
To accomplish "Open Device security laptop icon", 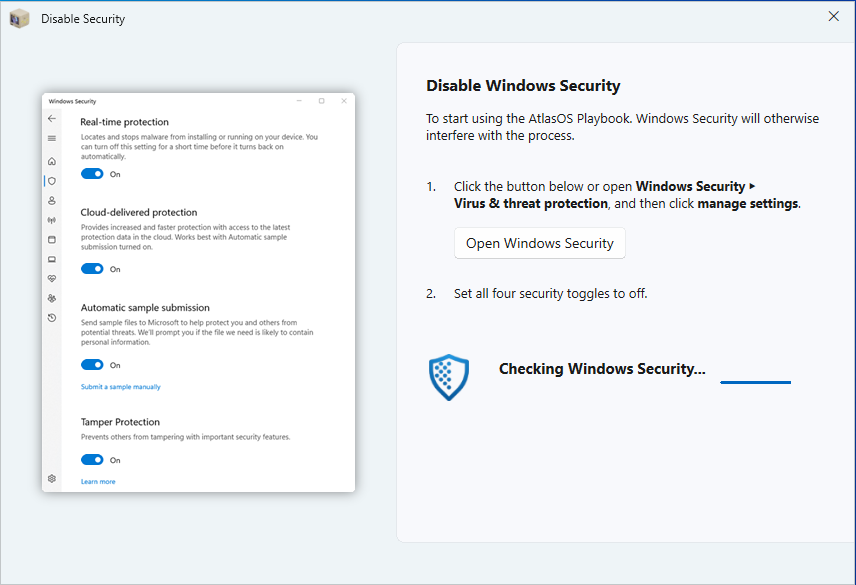I will pyautogui.click(x=52, y=259).
